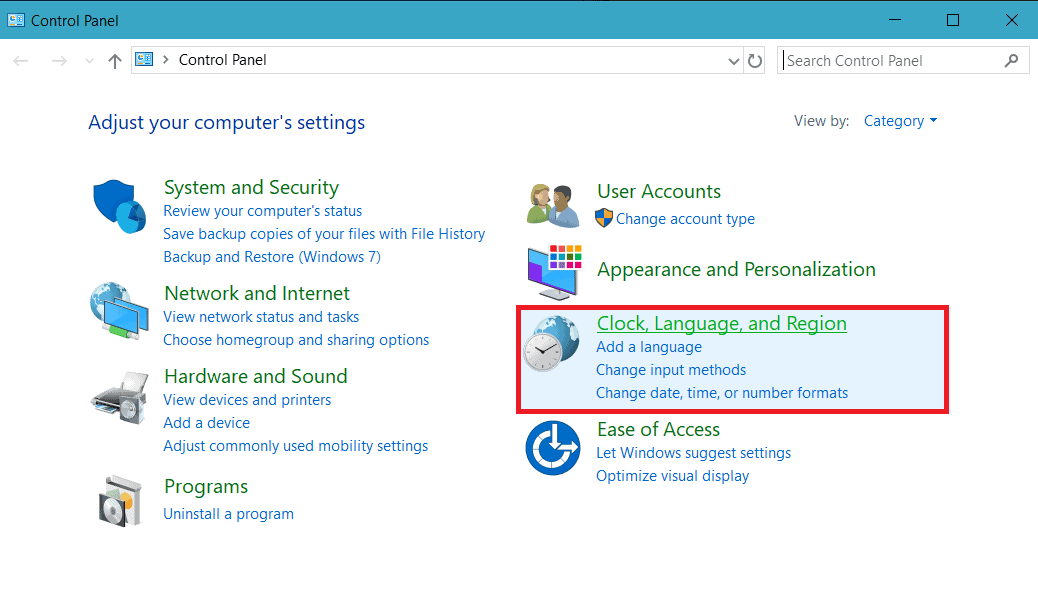Viewport: 1038px width, 606px height.
Task: Expand the breadcrumb chevron before Control Panel
Action: tap(165, 60)
